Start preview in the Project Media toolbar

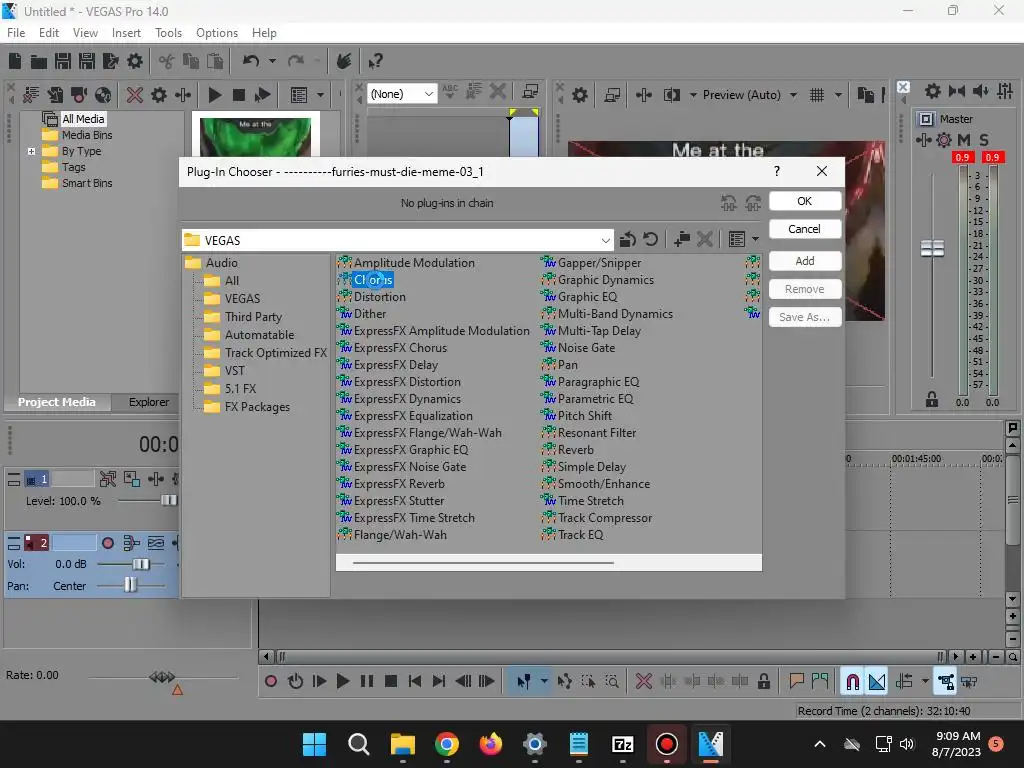[x=214, y=95]
